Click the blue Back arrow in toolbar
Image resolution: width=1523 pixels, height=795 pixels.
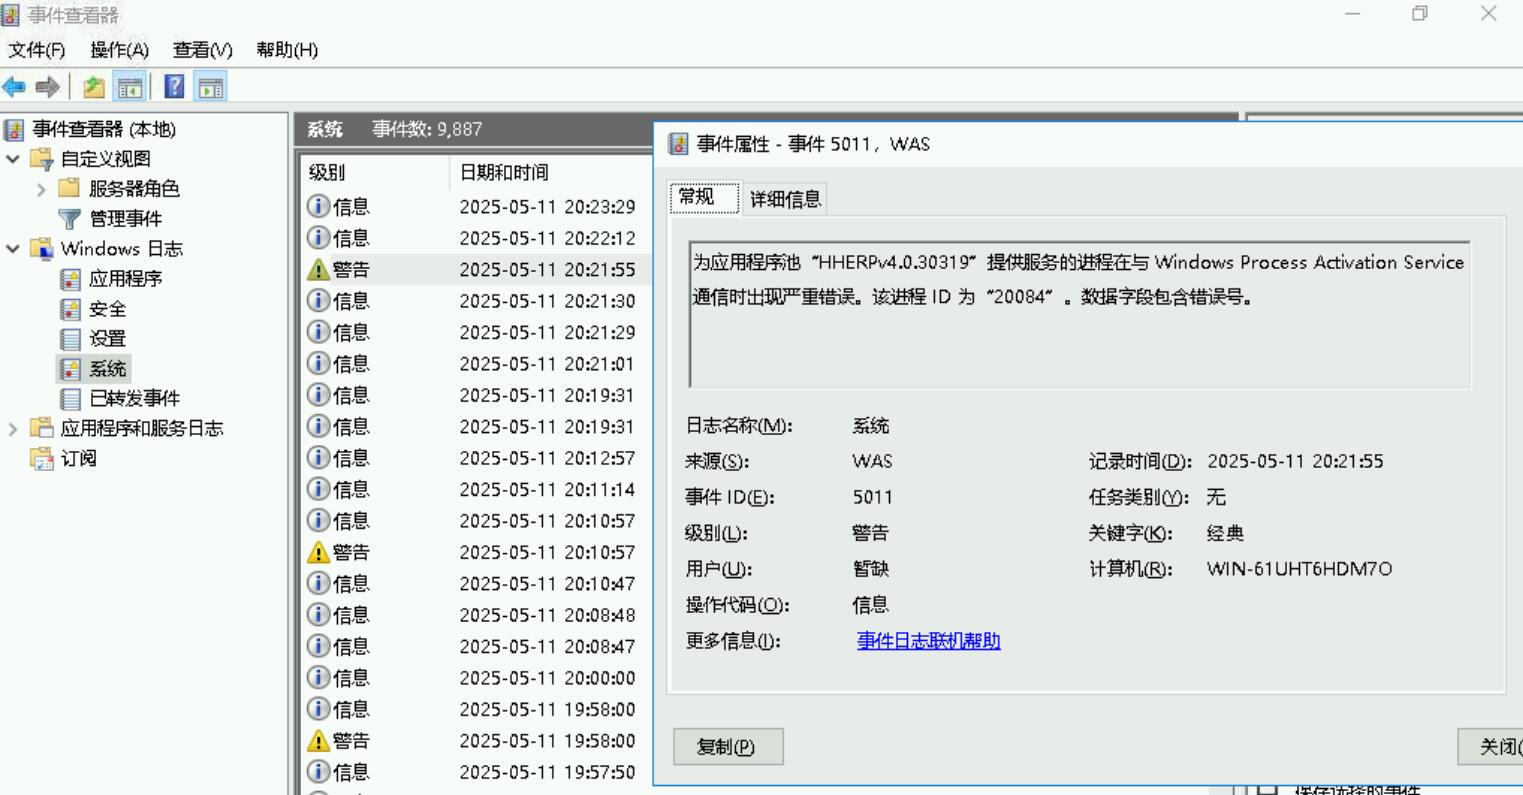[x=14, y=88]
